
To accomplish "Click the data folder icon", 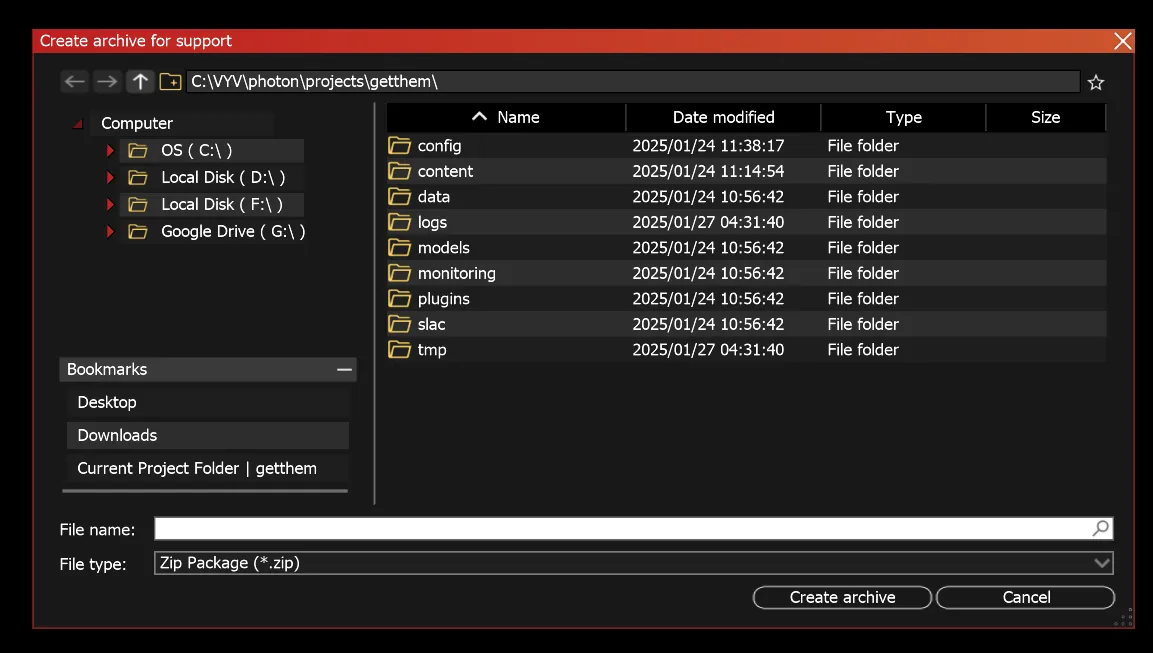I will tap(399, 196).
